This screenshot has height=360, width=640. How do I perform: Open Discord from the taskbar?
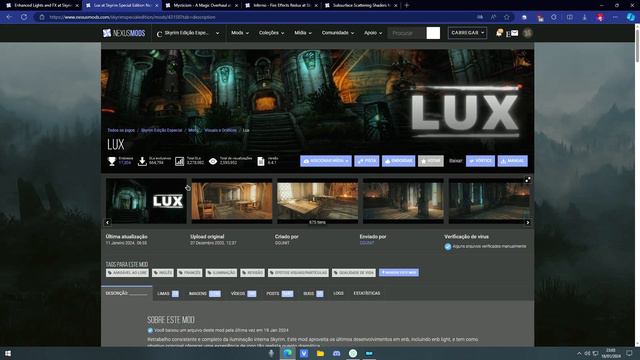click(x=336, y=353)
